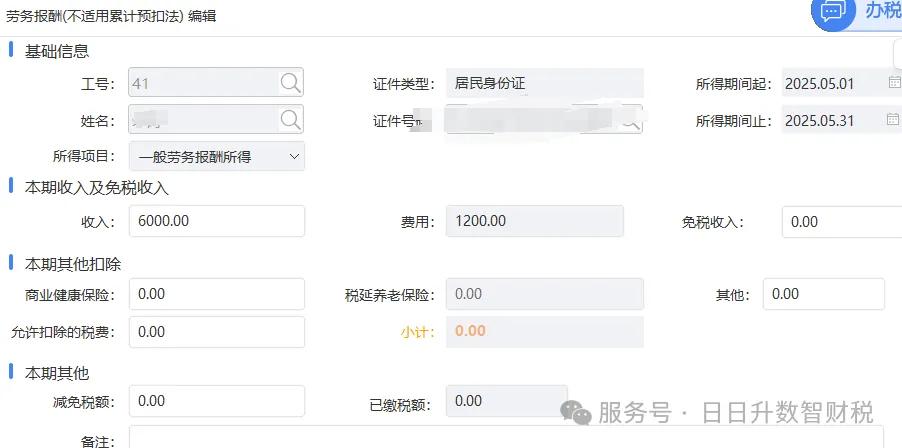The width and height of the screenshot is (902, 448).
Task: Click the 免税收入 input field
Action: pyautogui.click(x=842, y=222)
